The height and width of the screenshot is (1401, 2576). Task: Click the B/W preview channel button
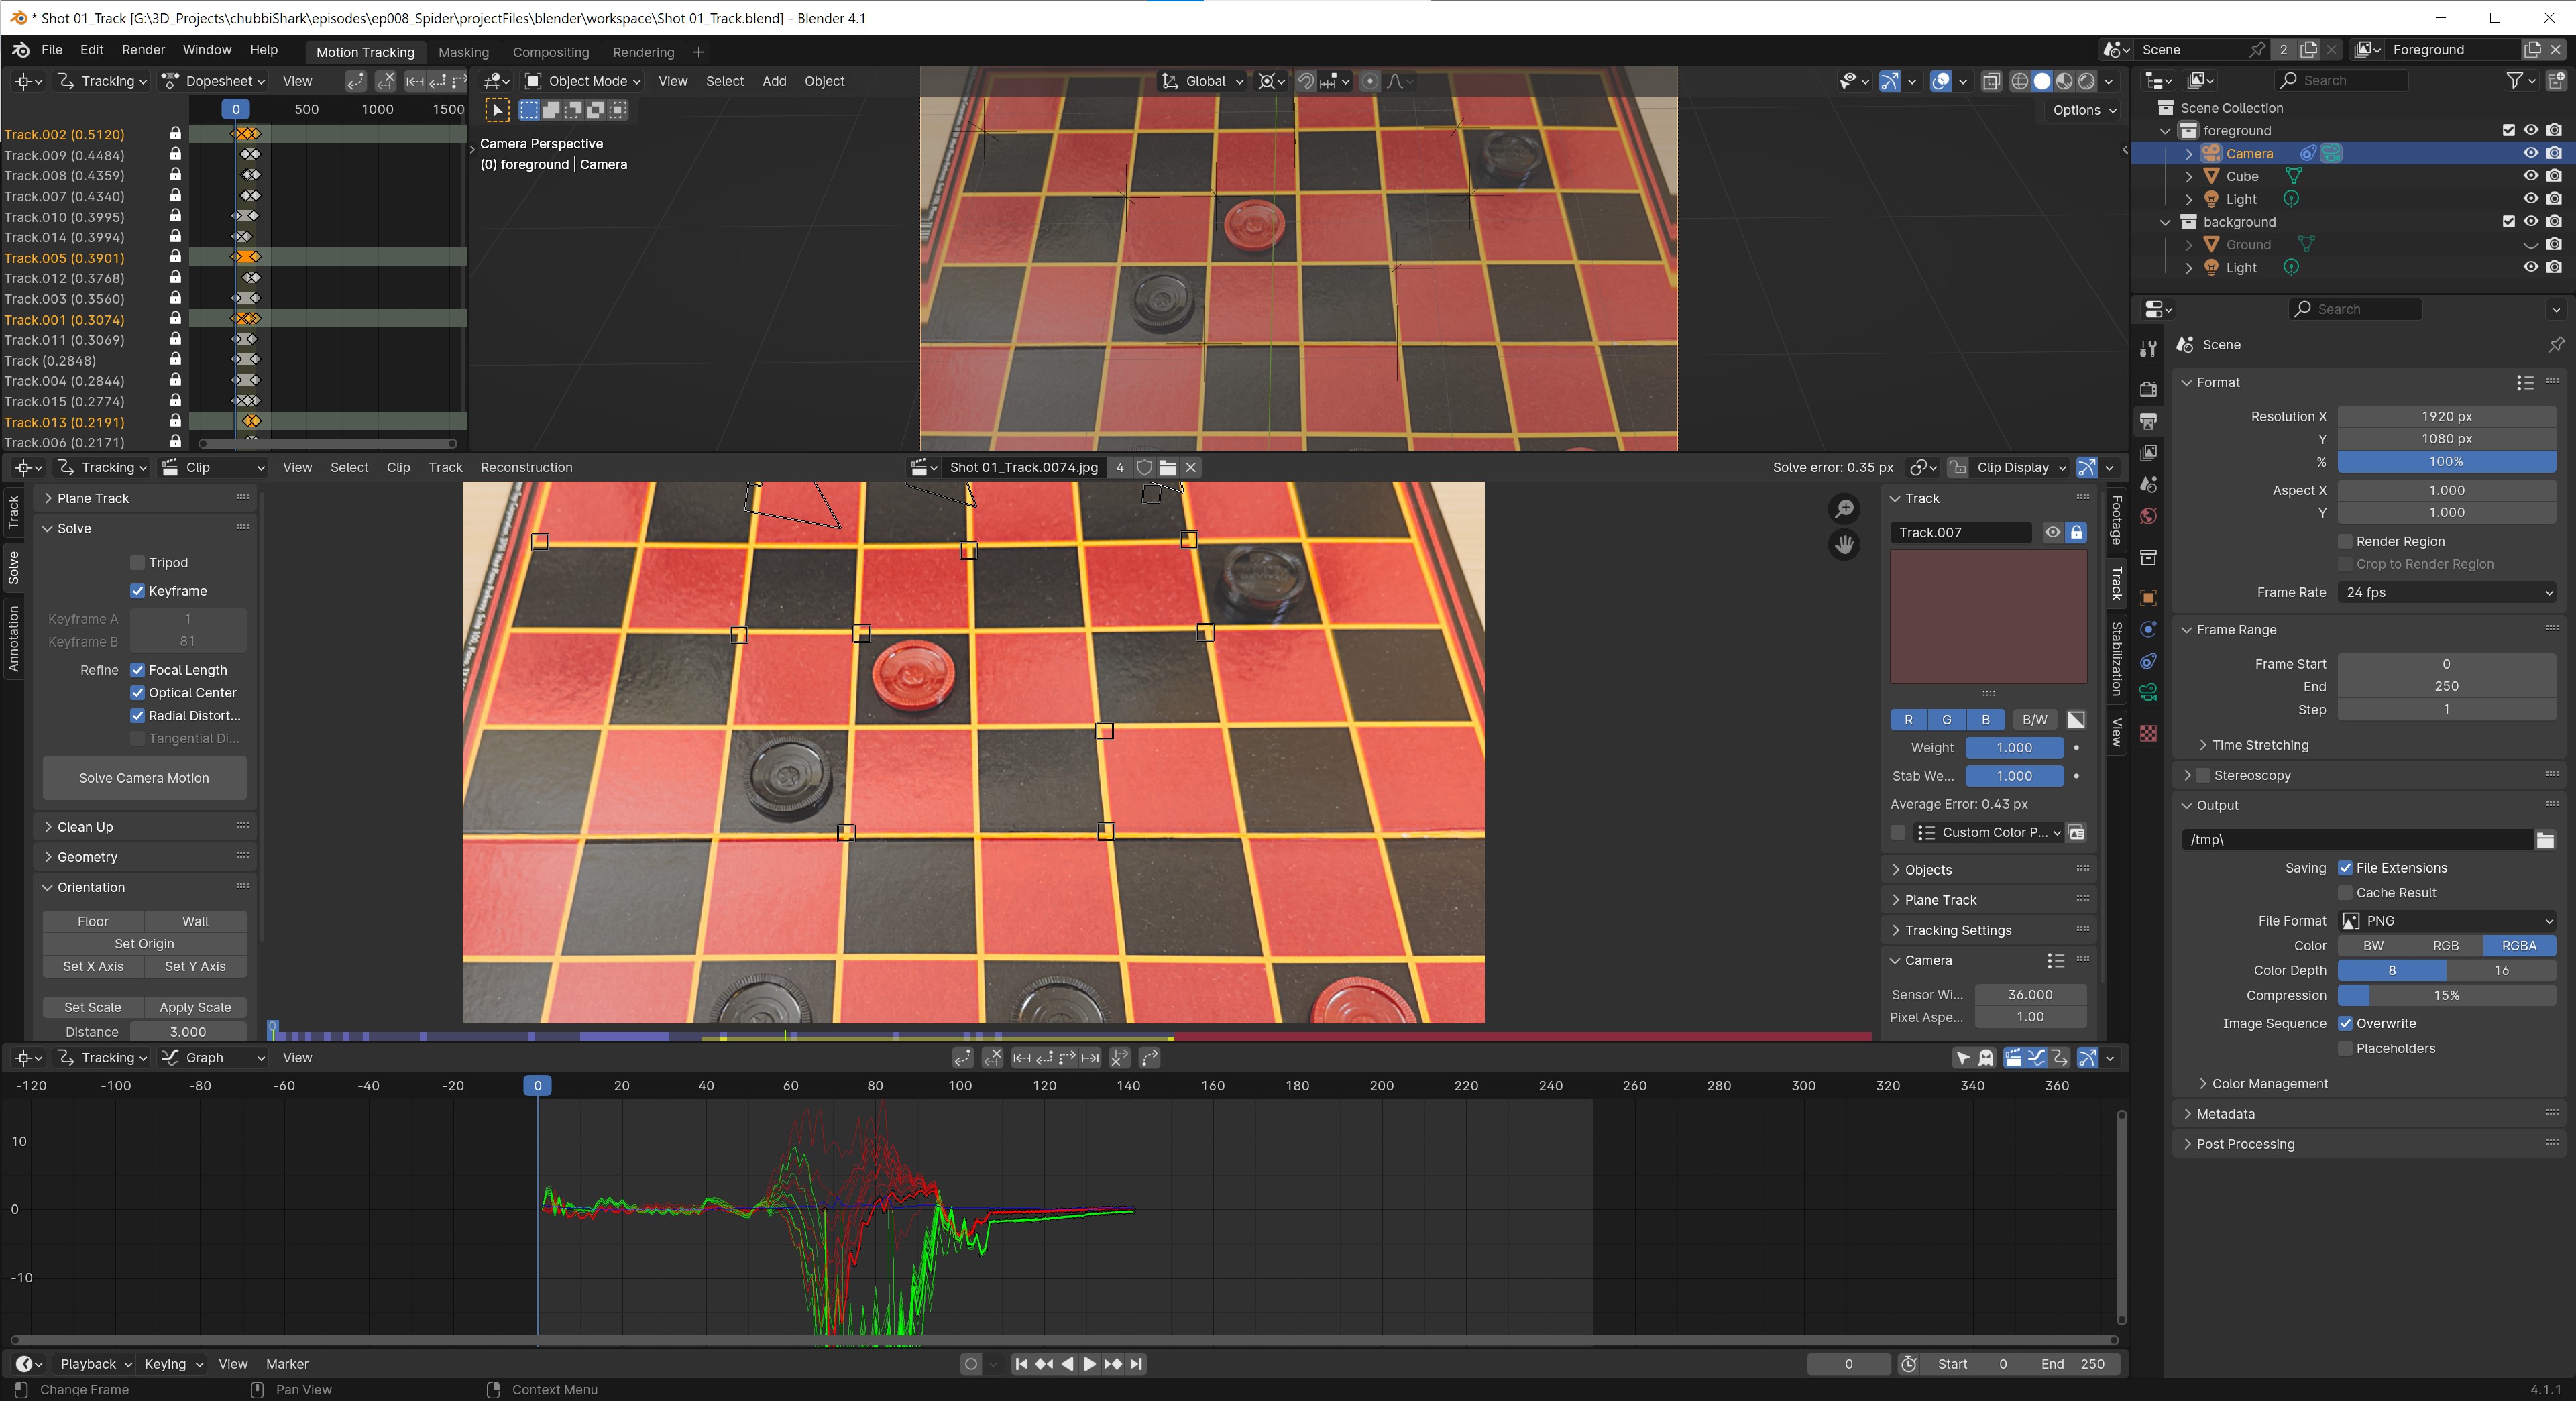pyautogui.click(x=2034, y=719)
